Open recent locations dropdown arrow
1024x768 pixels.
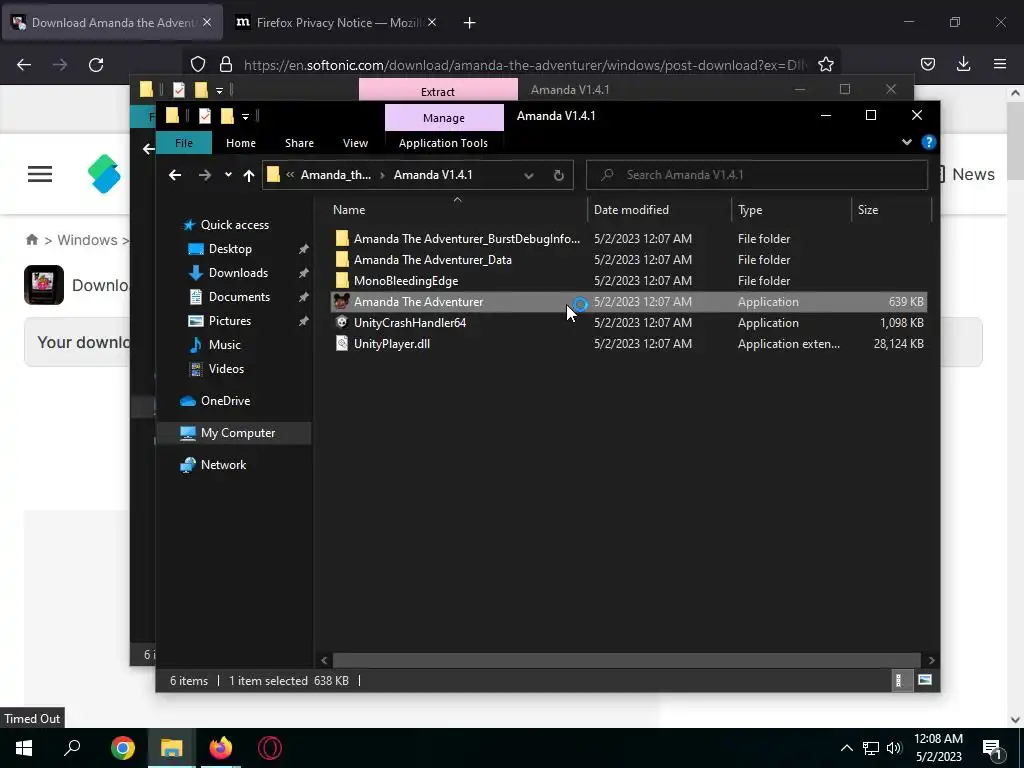click(x=228, y=175)
